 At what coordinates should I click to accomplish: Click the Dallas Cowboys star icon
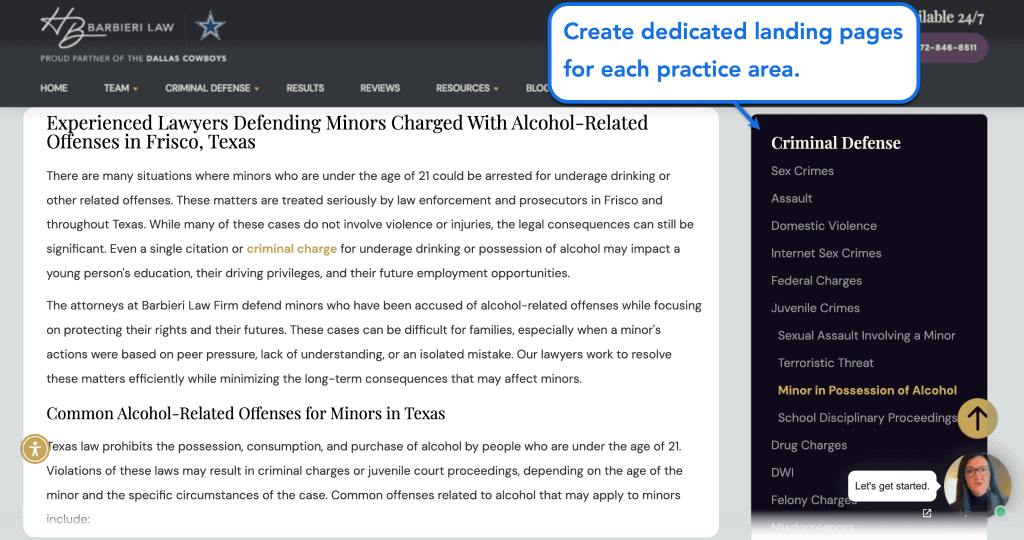(210, 27)
